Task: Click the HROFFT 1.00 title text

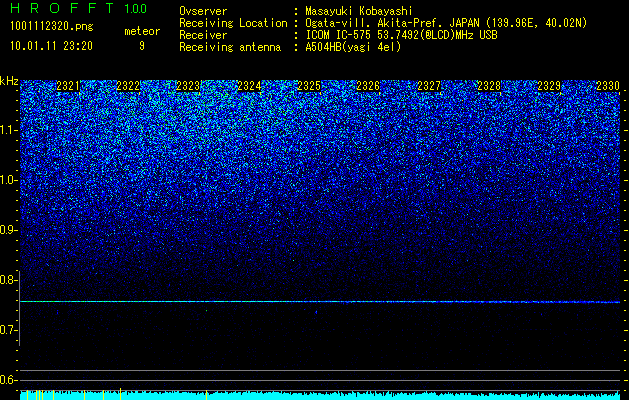Action: [78, 8]
